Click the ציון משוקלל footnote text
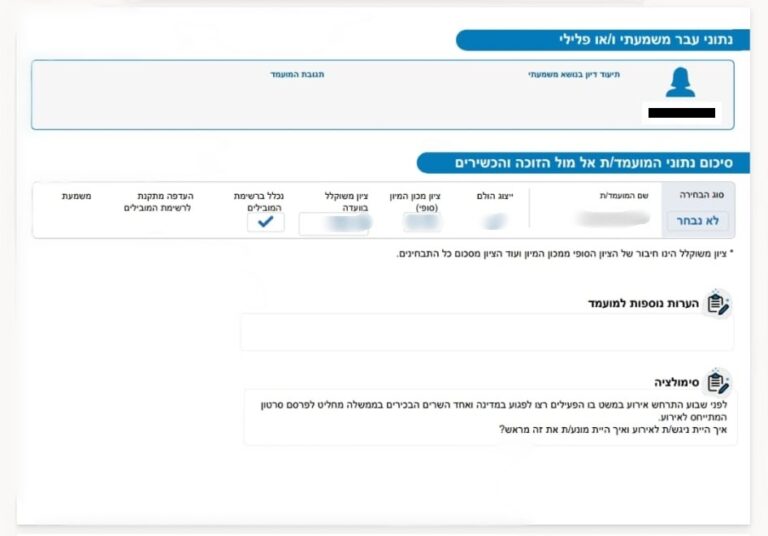 coord(565,254)
